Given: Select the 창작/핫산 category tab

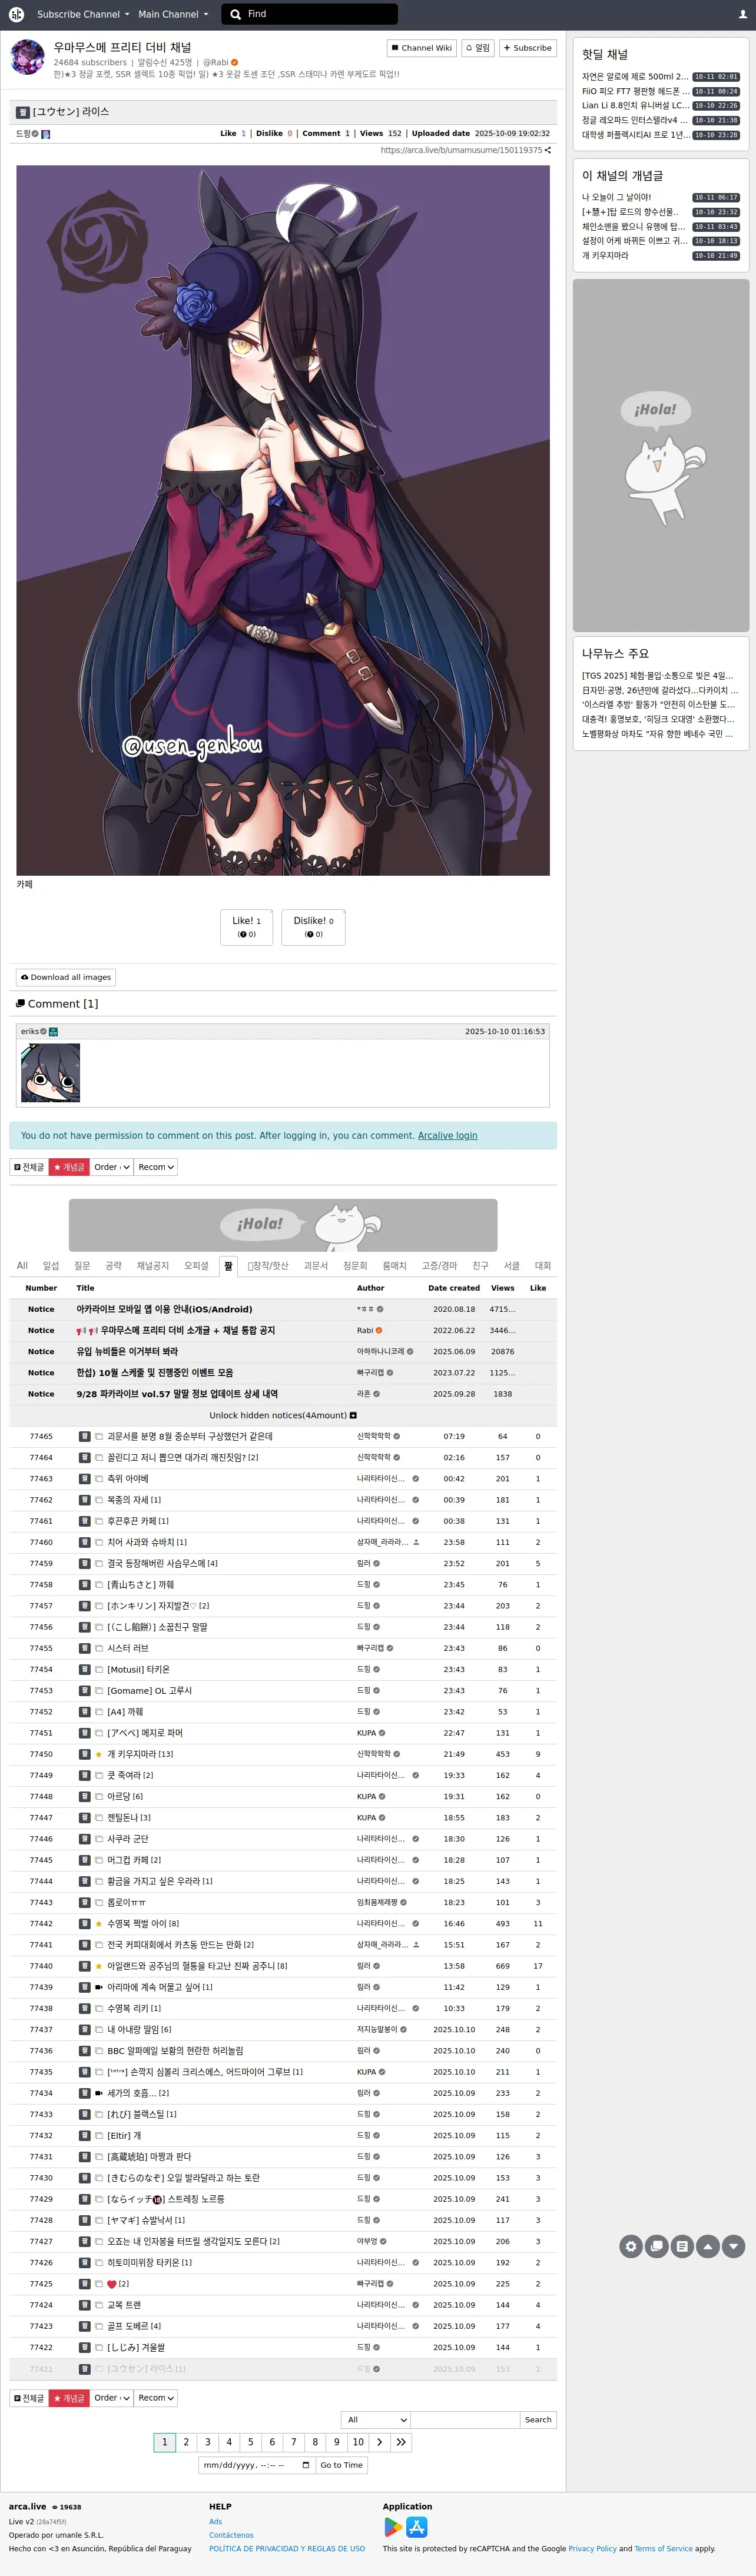Looking at the screenshot, I should (x=268, y=1266).
